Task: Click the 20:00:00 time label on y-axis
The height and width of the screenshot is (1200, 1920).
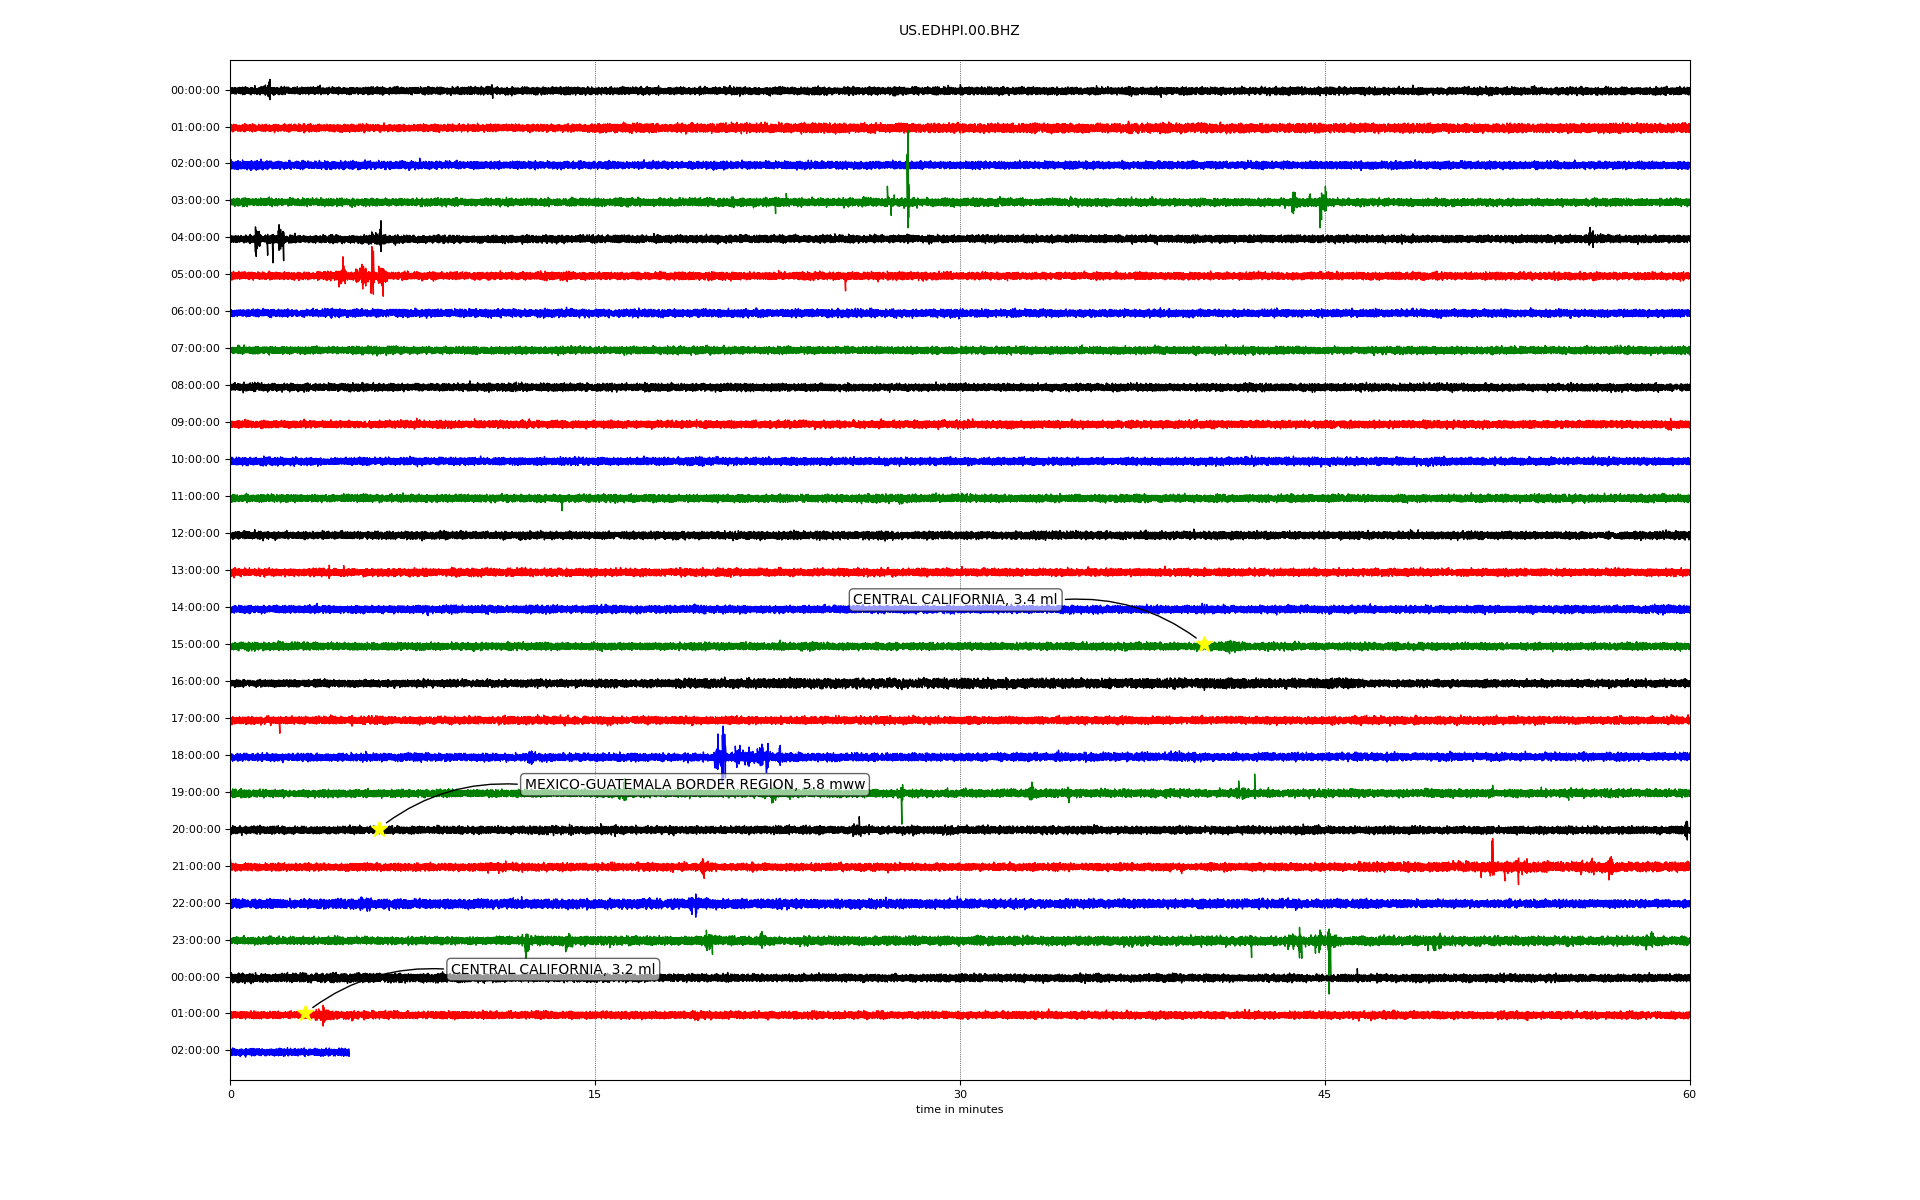Action: coord(195,830)
